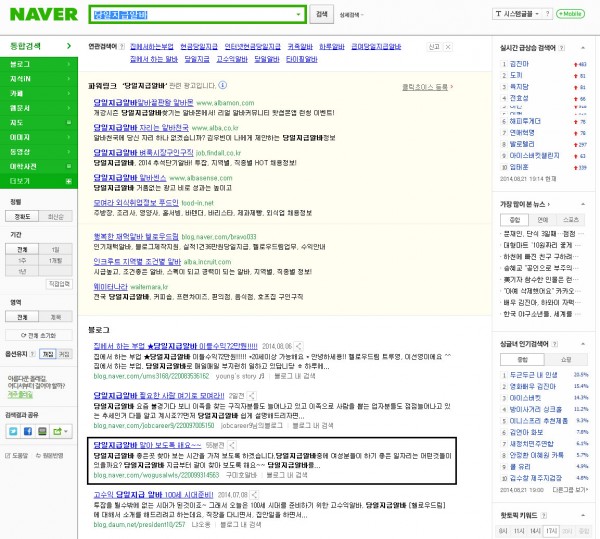
Task: Switch popular searches to 쇼핑 tab
Action: [x=566, y=360]
